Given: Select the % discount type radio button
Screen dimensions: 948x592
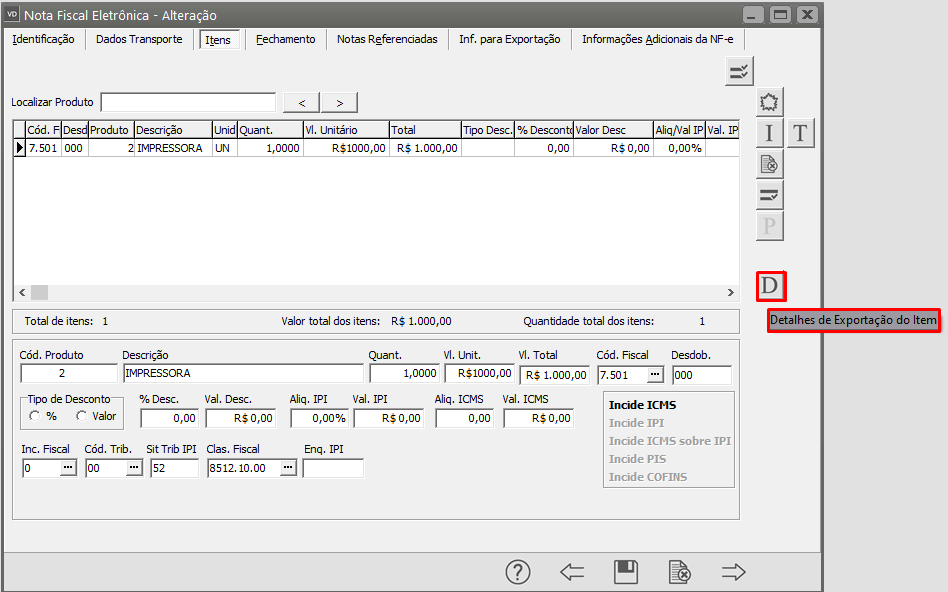Looking at the screenshot, I should point(36,416).
